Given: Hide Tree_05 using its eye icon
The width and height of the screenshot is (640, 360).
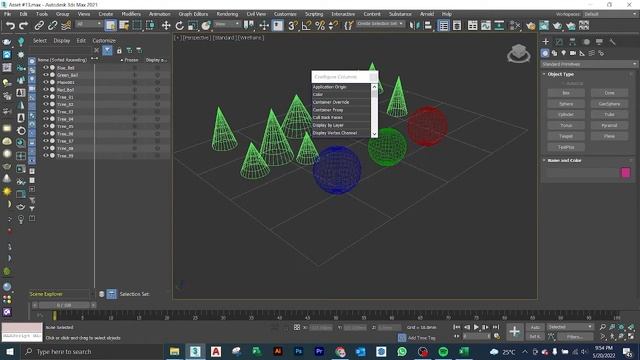Looking at the screenshot, I should pos(46,126).
